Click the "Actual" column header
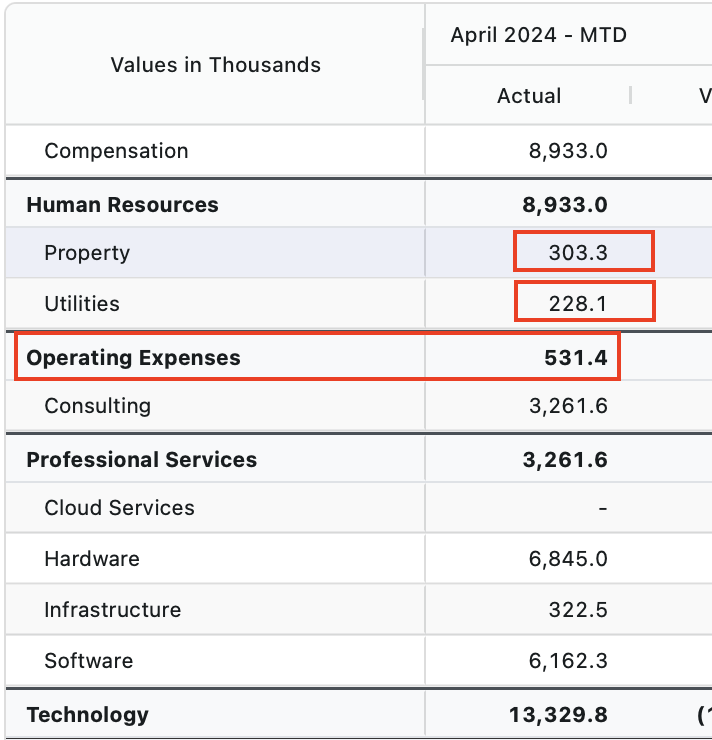This screenshot has width=712, height=740. click(529, 96)
